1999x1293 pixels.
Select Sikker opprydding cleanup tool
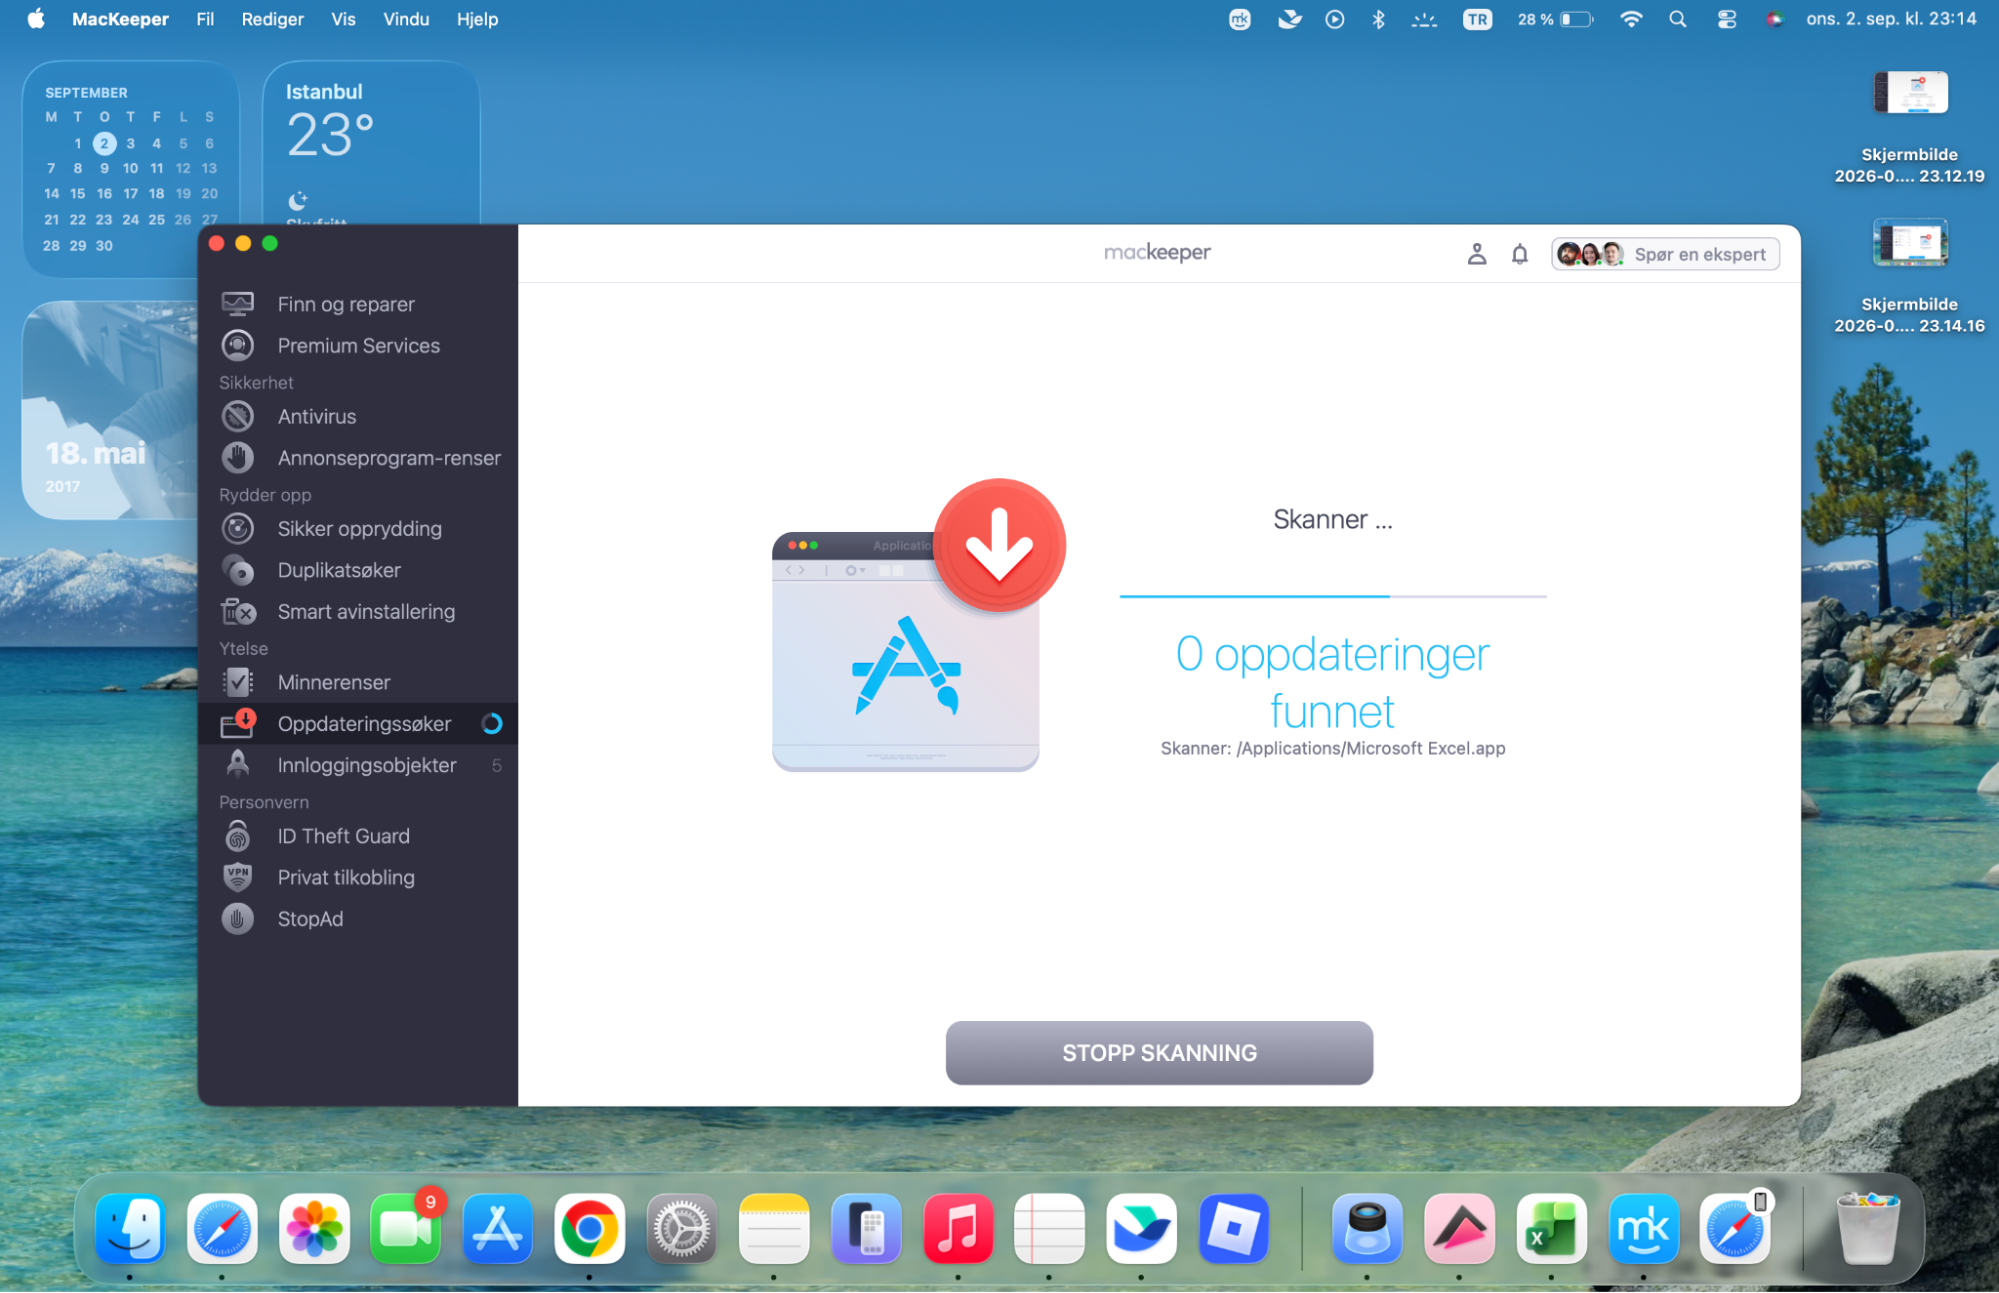357,529
